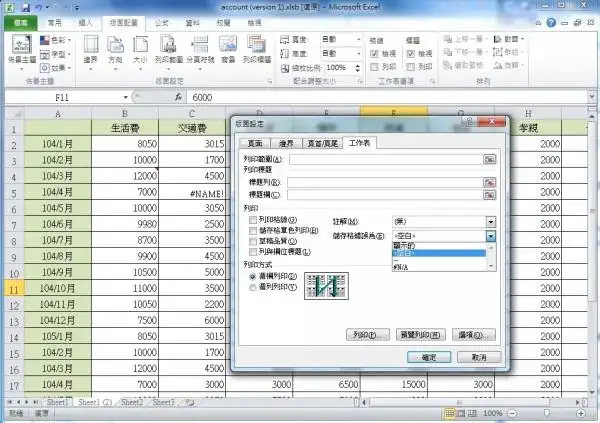Click range selector icon for 標題列 field
The image size is (600, 423).
[x=490, y=182]
